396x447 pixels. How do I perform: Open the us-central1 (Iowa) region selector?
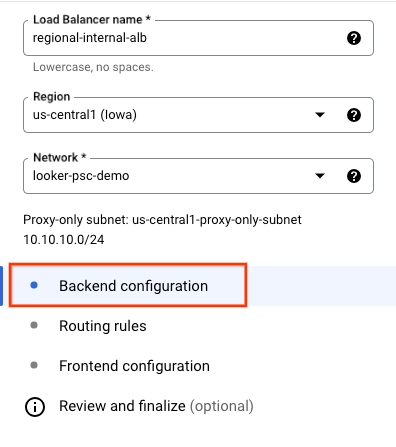tap(198, 115)
